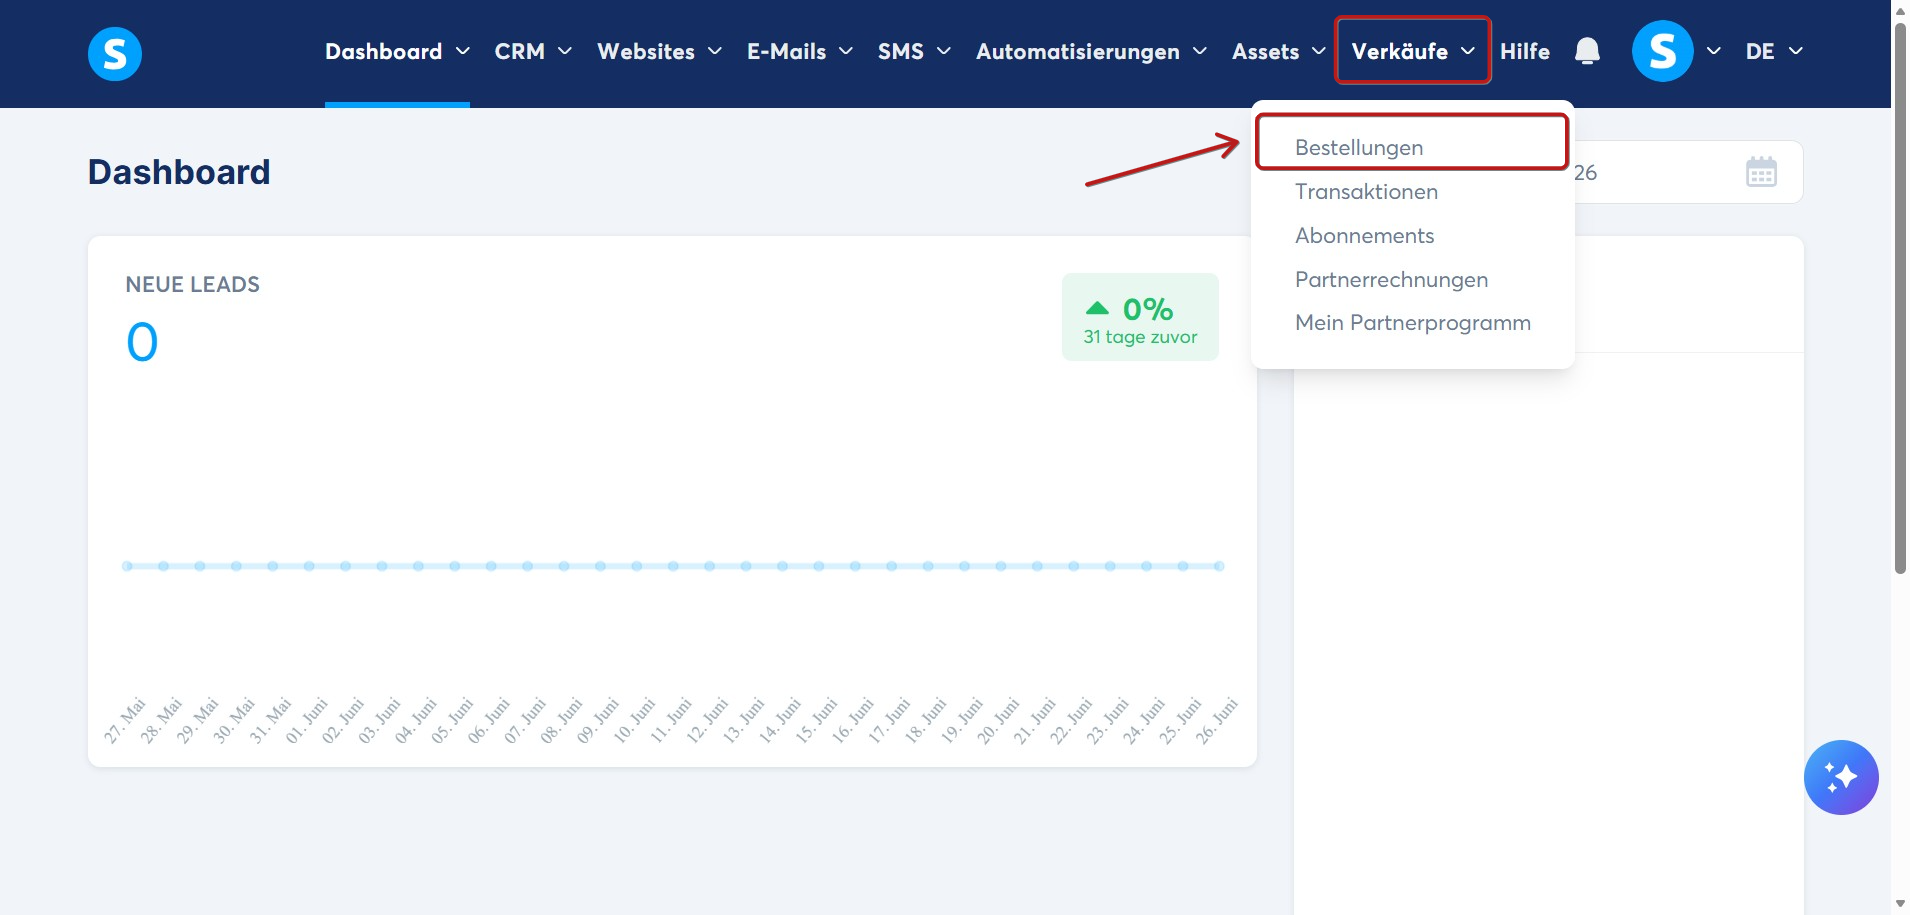Image resolution: width=1910 pixels, height=915 pixels.
Task: Switch language via DE dropdown
Action: coord(1774,51)
